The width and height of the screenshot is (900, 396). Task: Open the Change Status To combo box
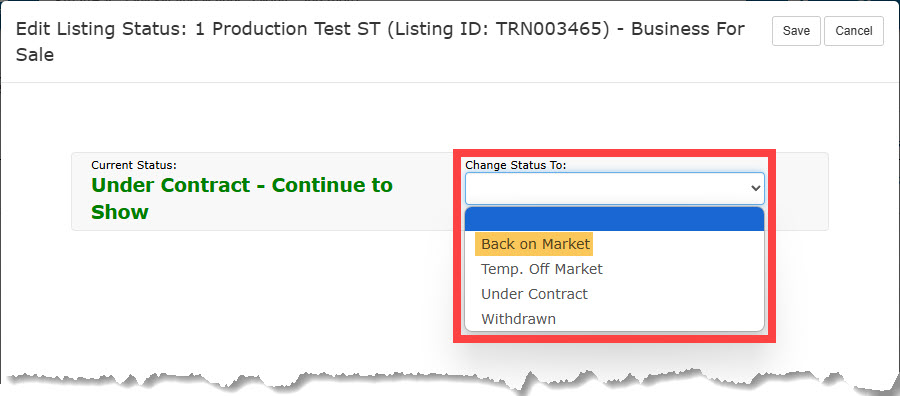[x=615, y=188]
